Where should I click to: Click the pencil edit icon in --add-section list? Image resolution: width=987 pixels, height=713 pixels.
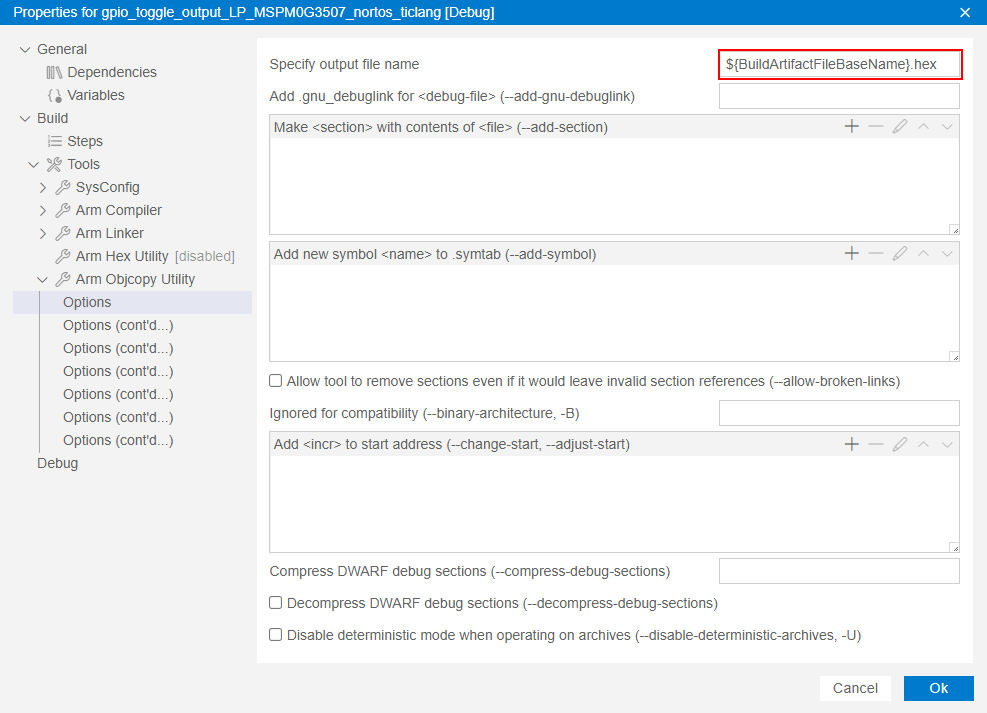point(900,127)
